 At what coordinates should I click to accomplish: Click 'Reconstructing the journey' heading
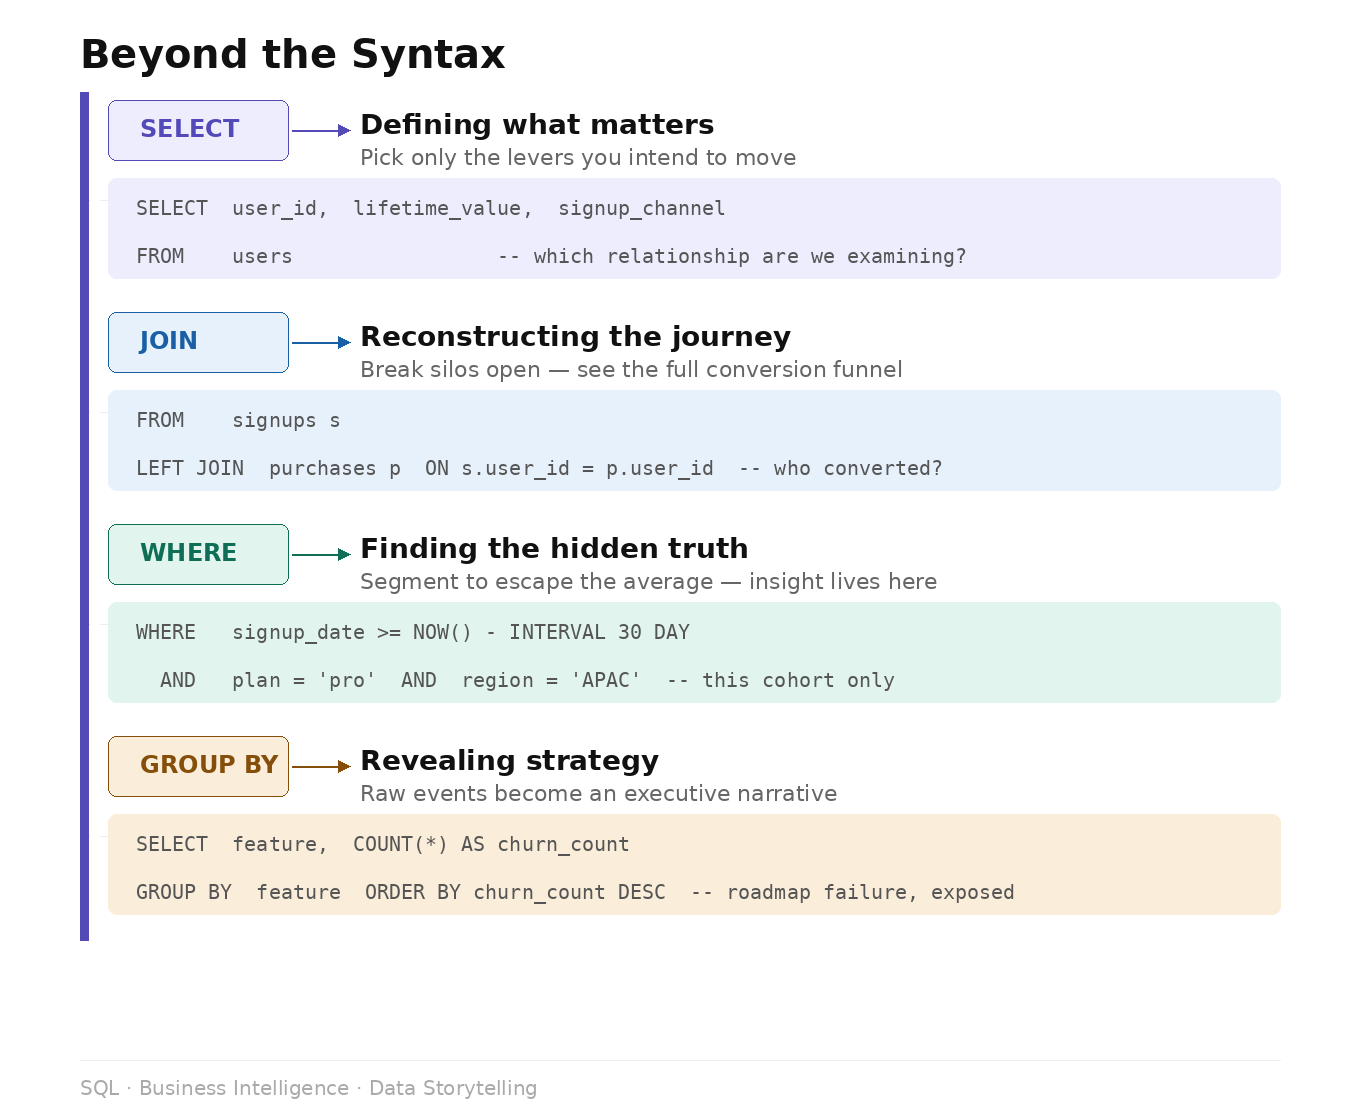(575, 337)
